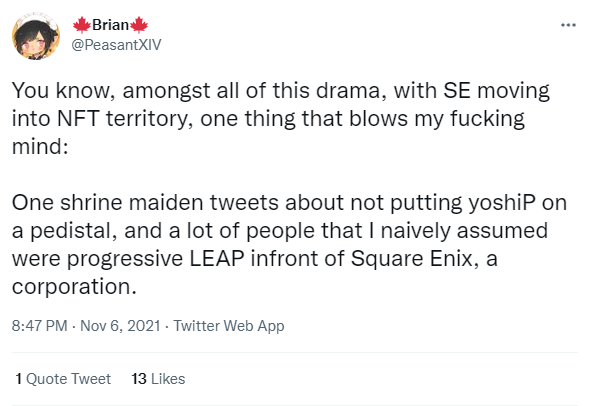Open the three-dot more options menu
The image size is (589, 406).
568,25
